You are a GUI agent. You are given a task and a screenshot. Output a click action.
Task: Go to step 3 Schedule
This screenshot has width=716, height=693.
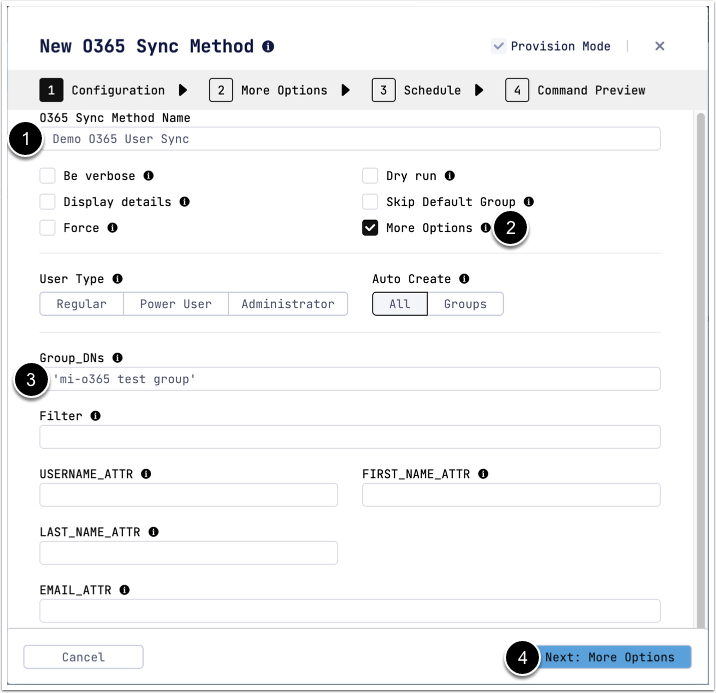[x=416, y=90]
